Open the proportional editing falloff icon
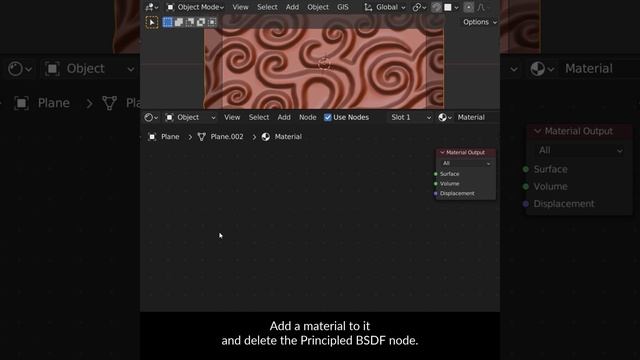Screen dimensions: 640x360 [x=482, y=7]
